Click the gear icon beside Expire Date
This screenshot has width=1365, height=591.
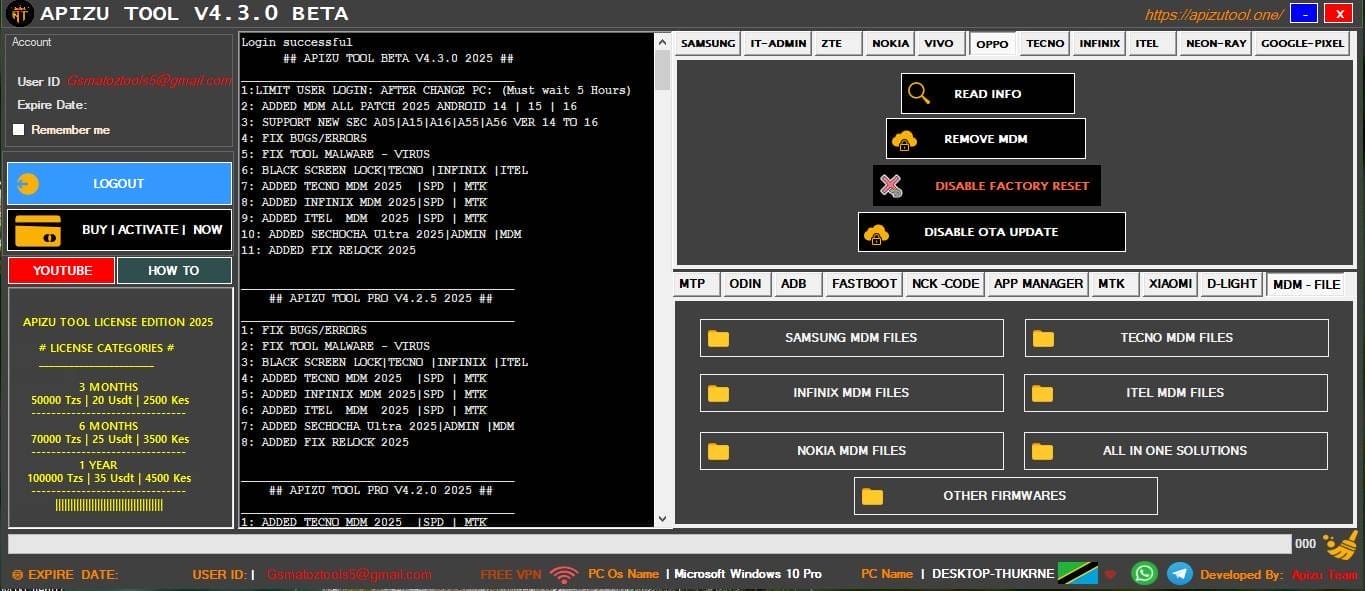17,575
